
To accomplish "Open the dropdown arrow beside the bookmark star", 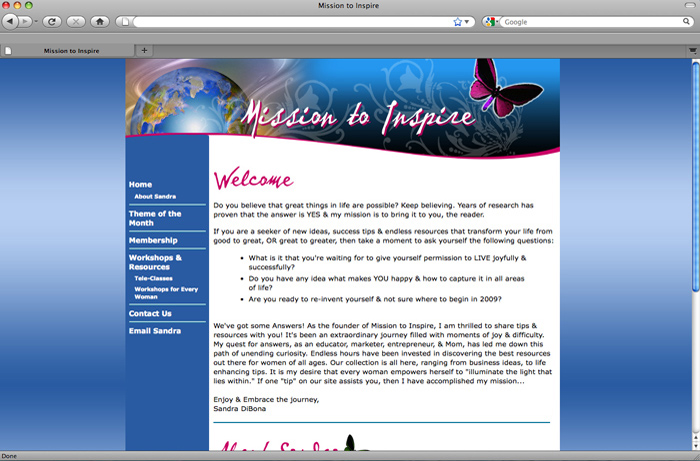I will (467, 21).
